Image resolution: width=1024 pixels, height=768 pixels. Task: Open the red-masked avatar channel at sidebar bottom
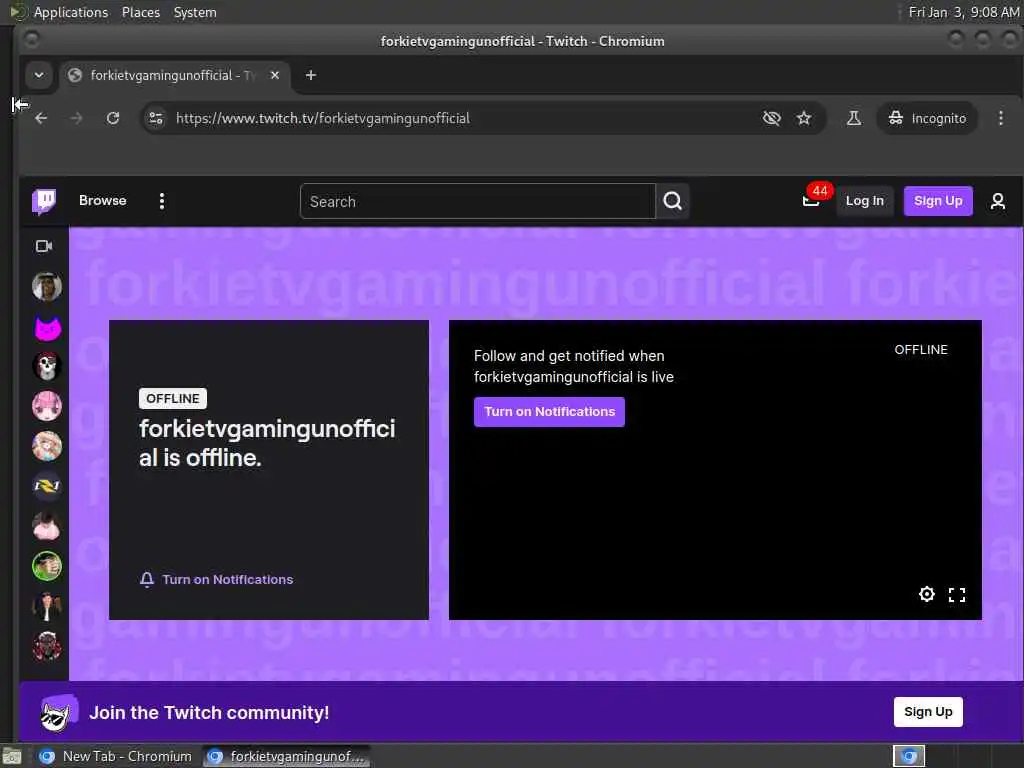pos(47,646)
